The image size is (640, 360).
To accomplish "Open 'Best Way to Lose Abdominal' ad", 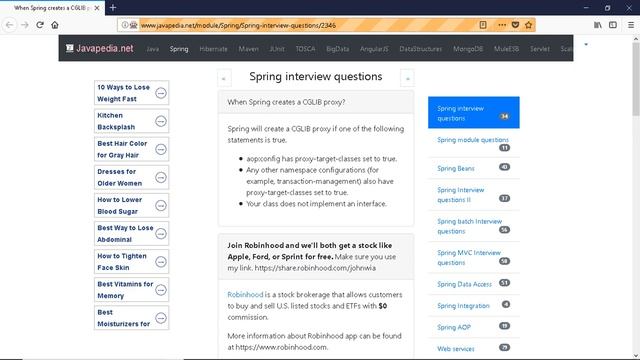I will [x=131, y=234].
